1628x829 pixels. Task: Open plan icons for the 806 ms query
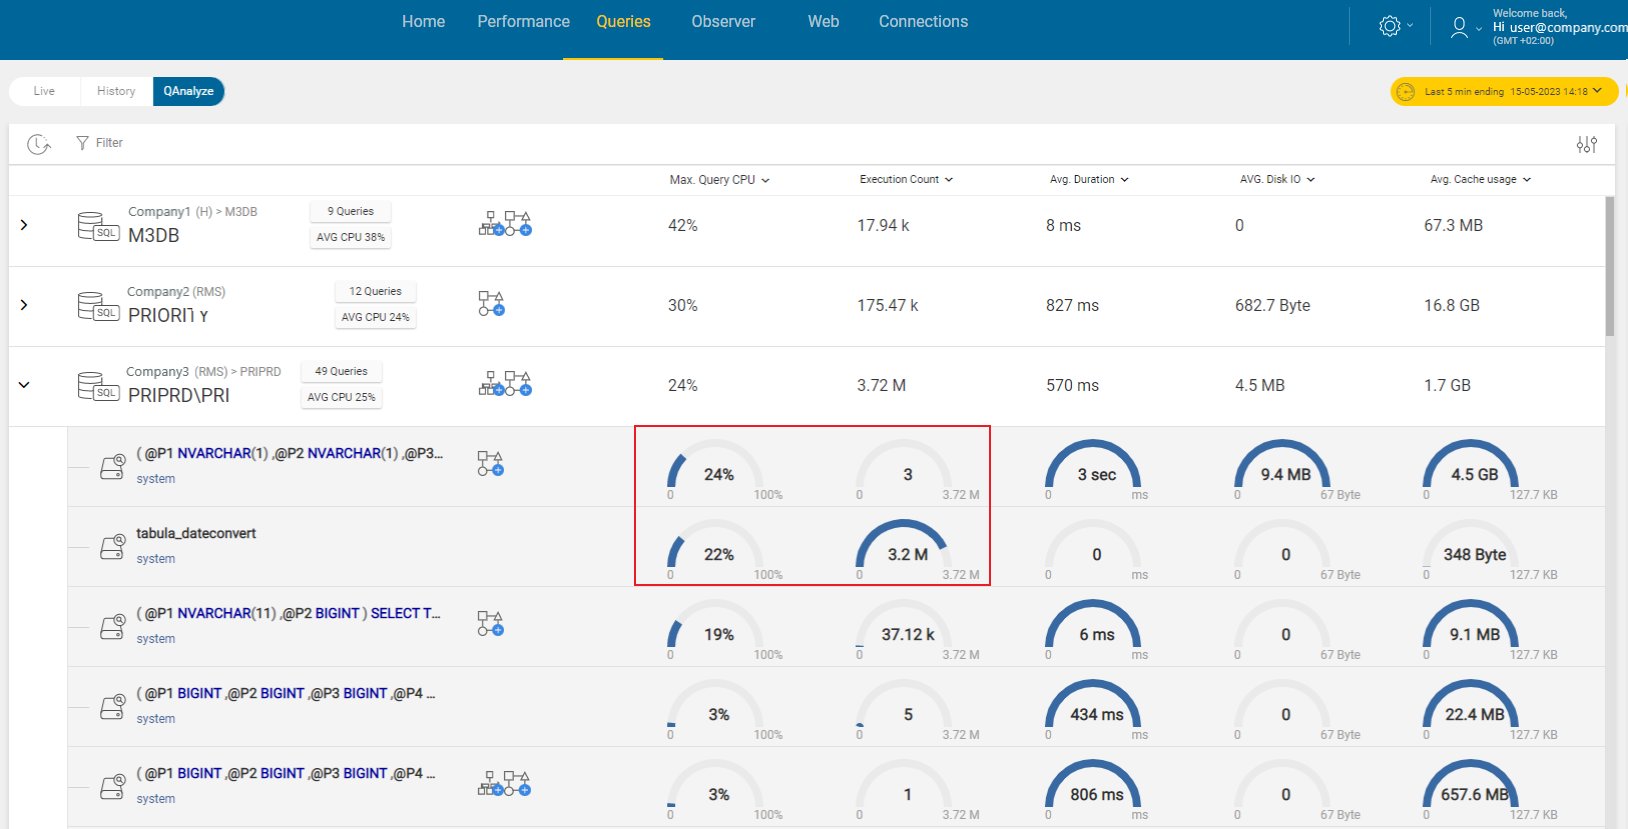point(505,783)
